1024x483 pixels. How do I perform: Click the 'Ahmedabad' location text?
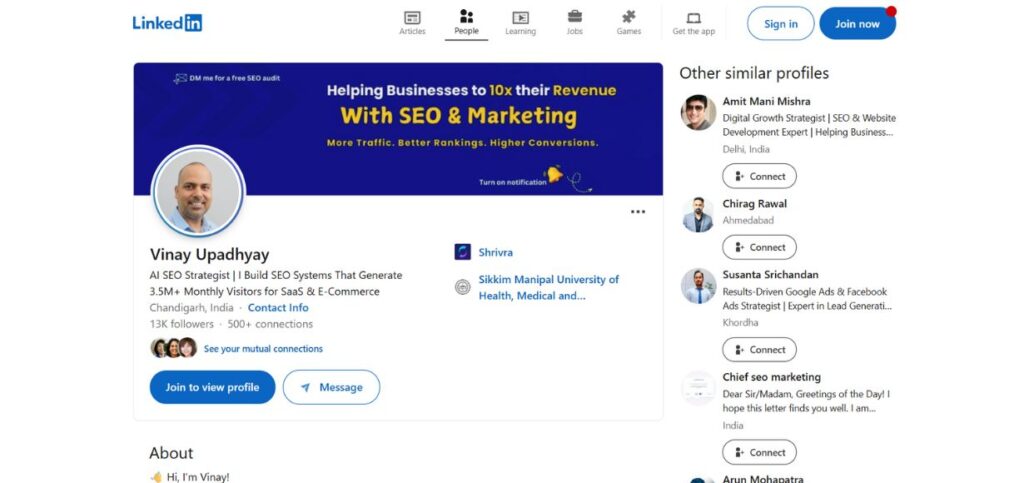pyautogui.click(x=748, y=221)
